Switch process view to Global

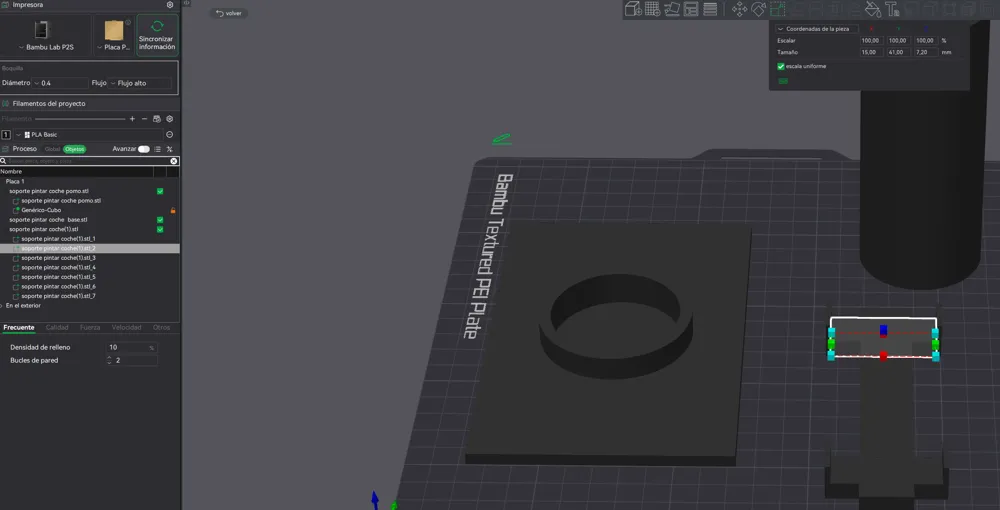coord(52,149)
